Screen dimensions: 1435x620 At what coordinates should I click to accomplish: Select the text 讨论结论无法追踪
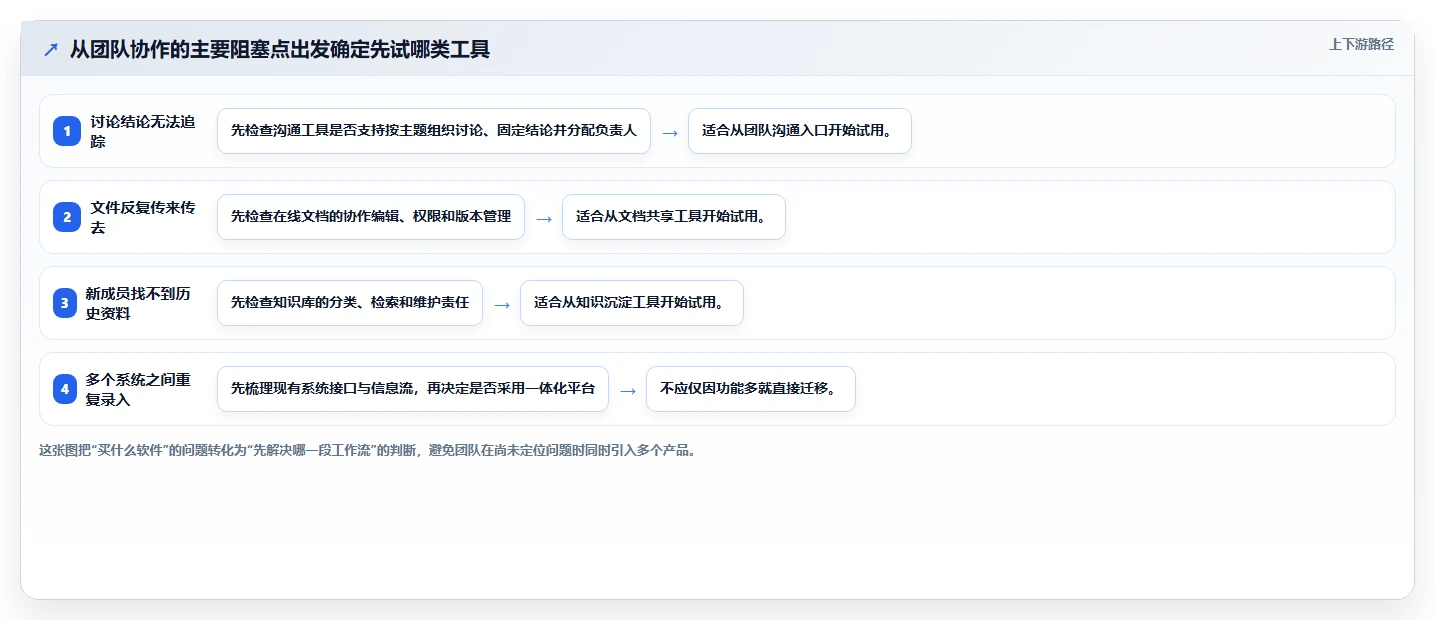(x=143, y=131)
